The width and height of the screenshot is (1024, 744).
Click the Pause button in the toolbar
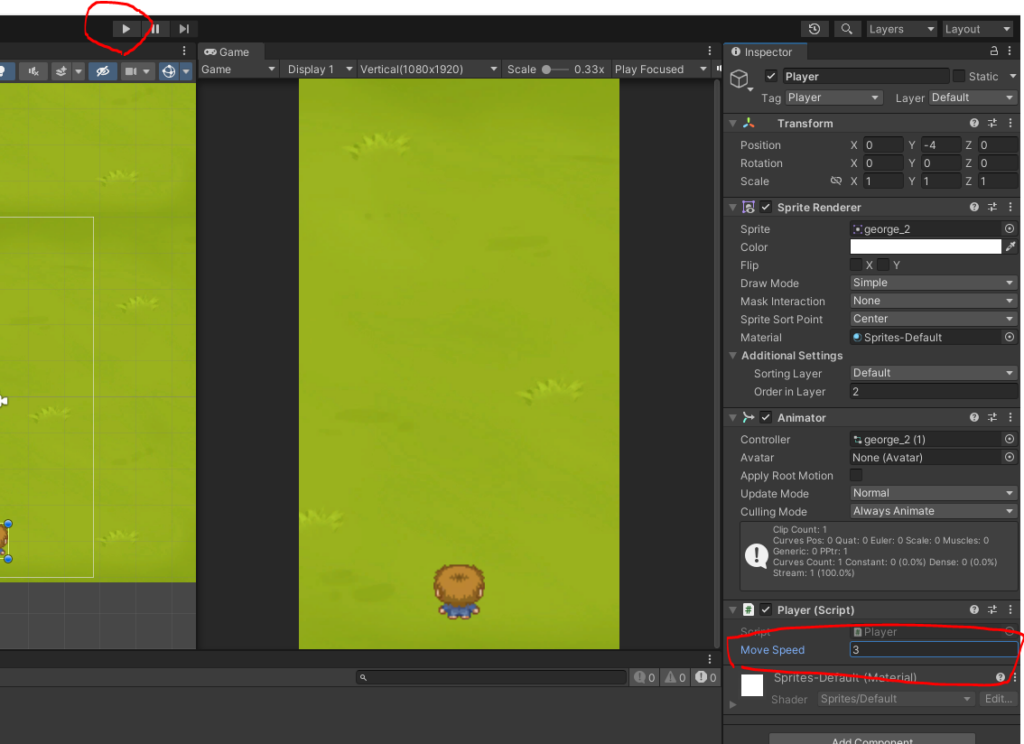155,29
